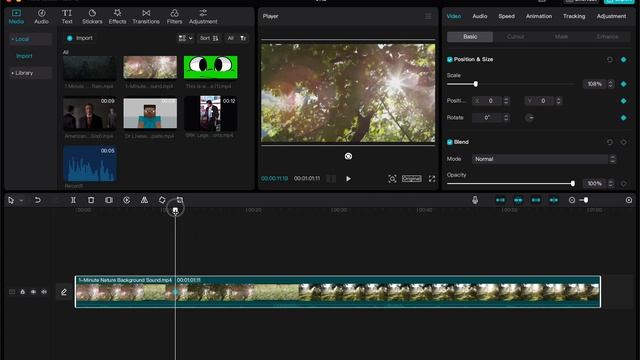Undo the last edit in the timeline toolbar
Viewport: 640px width, 360px height.
[x=38, y=200]
